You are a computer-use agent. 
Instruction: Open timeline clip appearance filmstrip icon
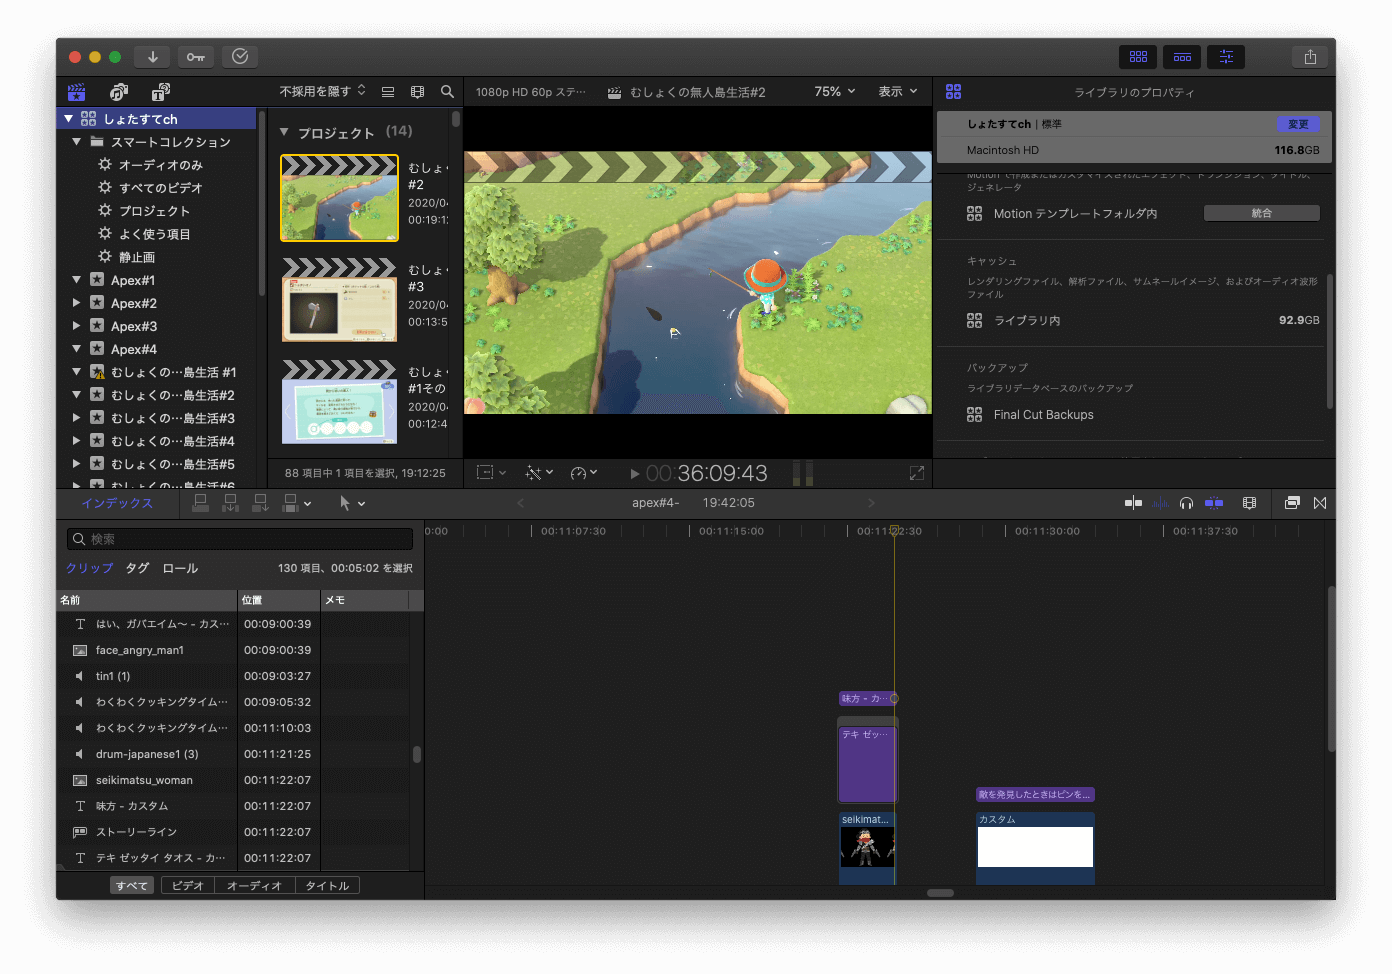click(x=1249, y=503)
